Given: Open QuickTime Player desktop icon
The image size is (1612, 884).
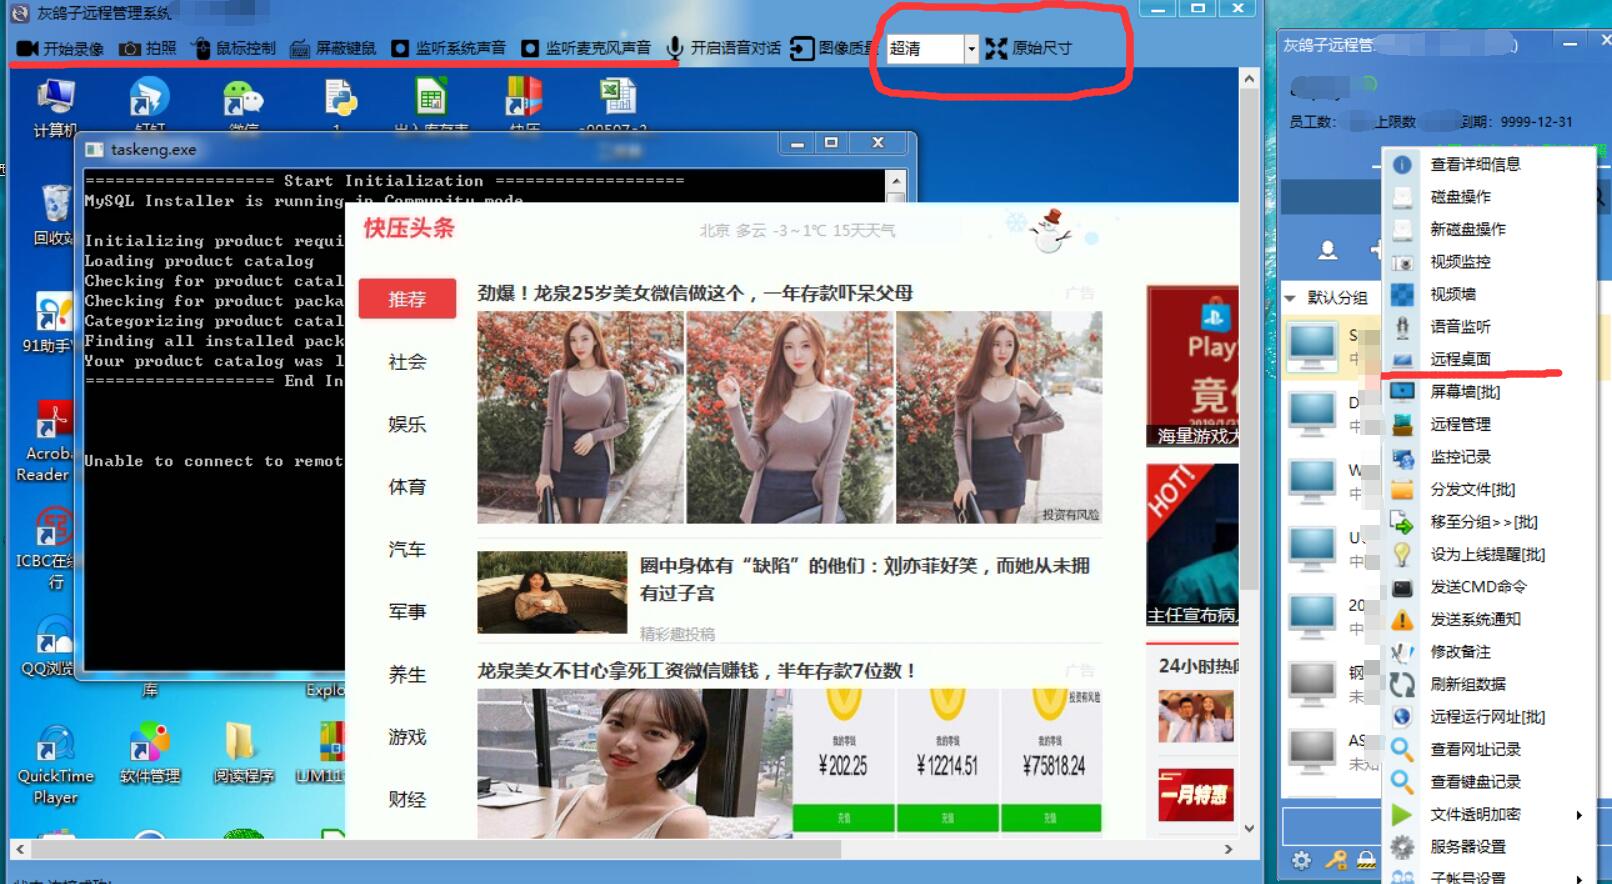Looking at the screenshot, I should point(55,766).
